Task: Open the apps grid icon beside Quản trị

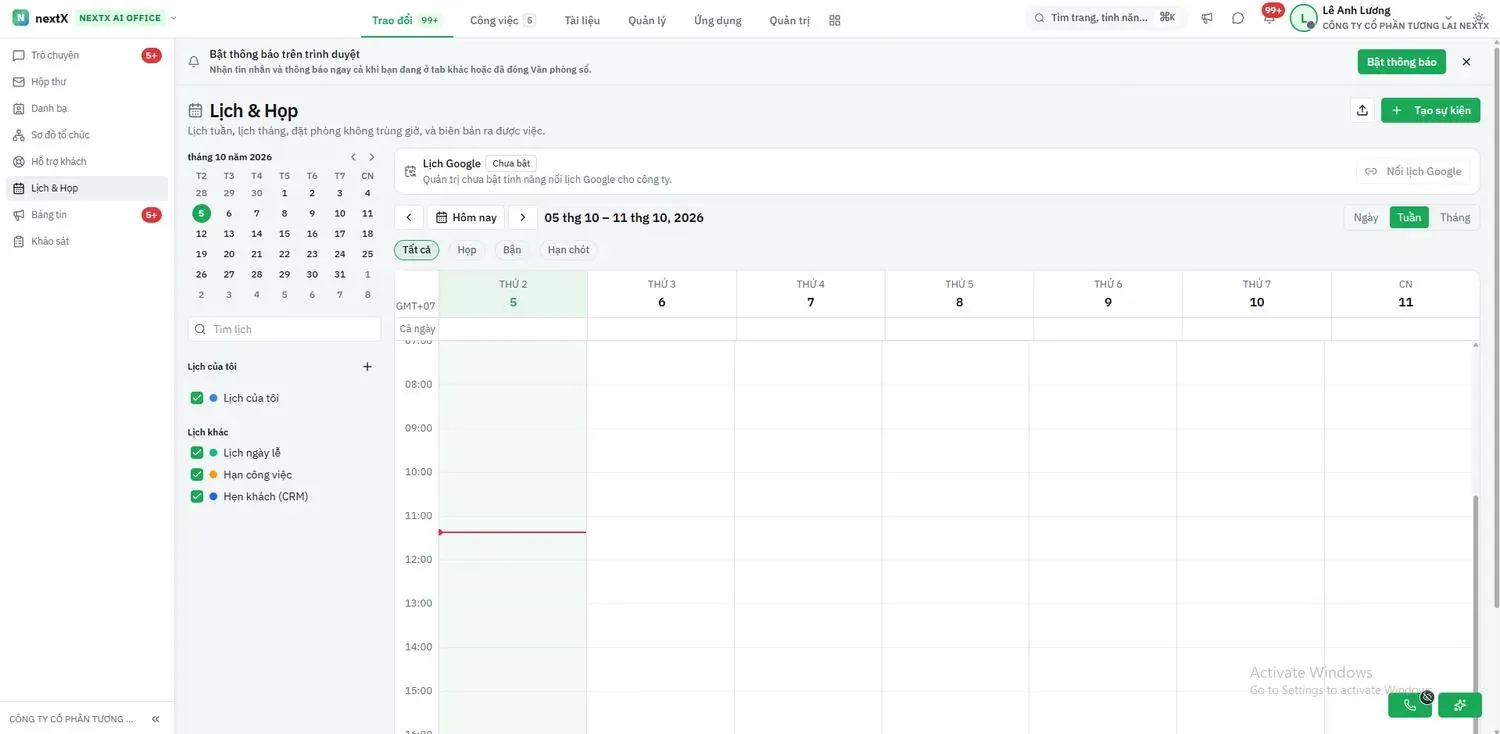Action: (x=835, y=20)
